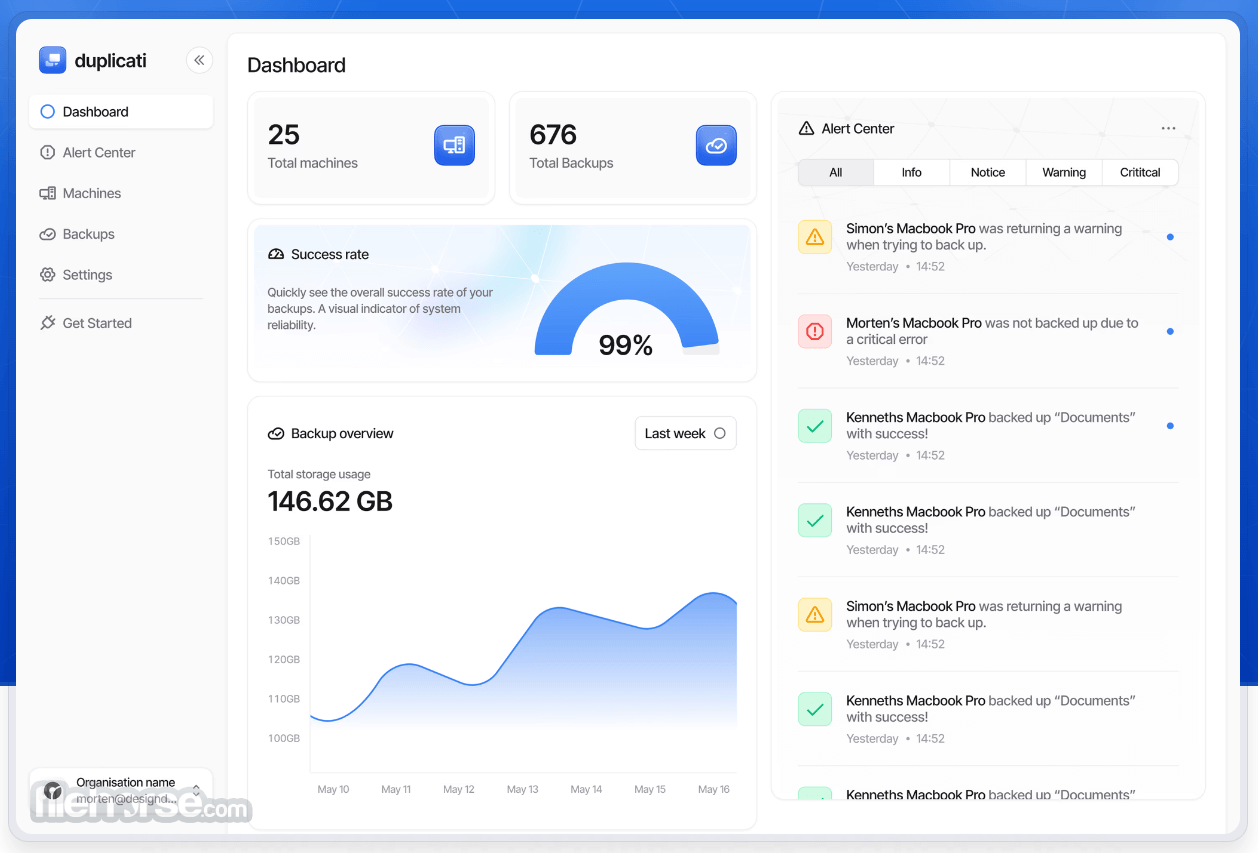The width and height of the screenshot is (1258, 853).
Task: Open Alert Center in the sidebar
Action: 121,153
